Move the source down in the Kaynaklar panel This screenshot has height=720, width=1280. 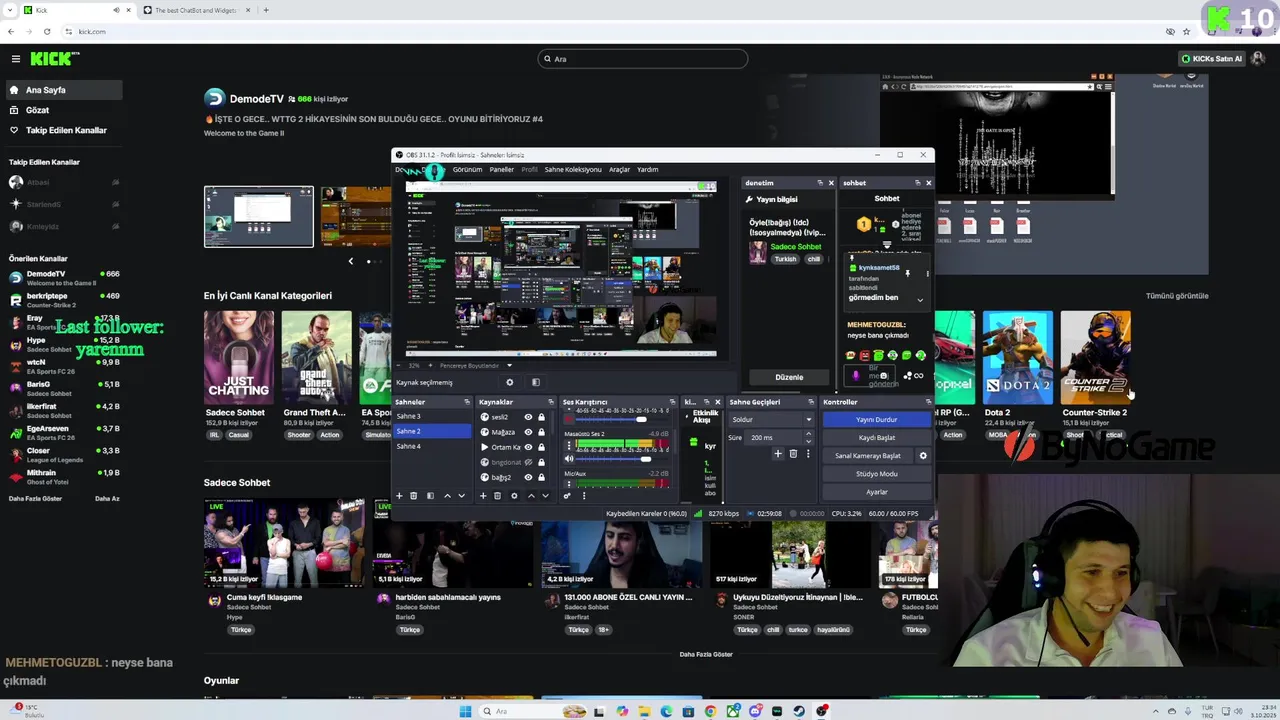(545, 496)
